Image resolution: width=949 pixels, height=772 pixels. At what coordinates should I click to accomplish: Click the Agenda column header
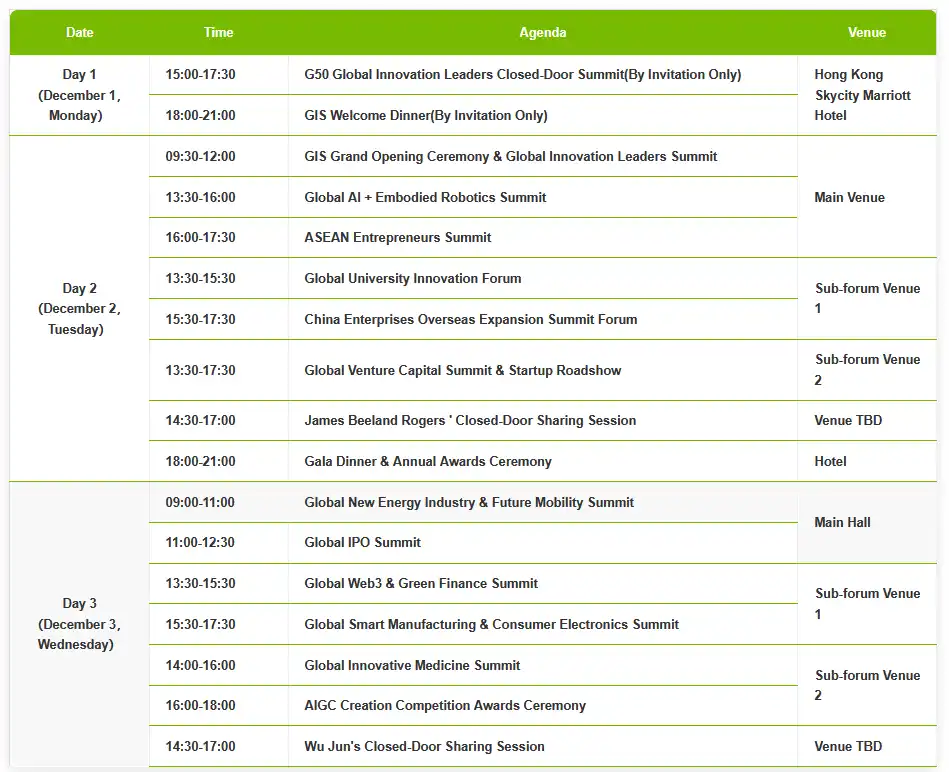pyautogui.click(x=542, y=32)
